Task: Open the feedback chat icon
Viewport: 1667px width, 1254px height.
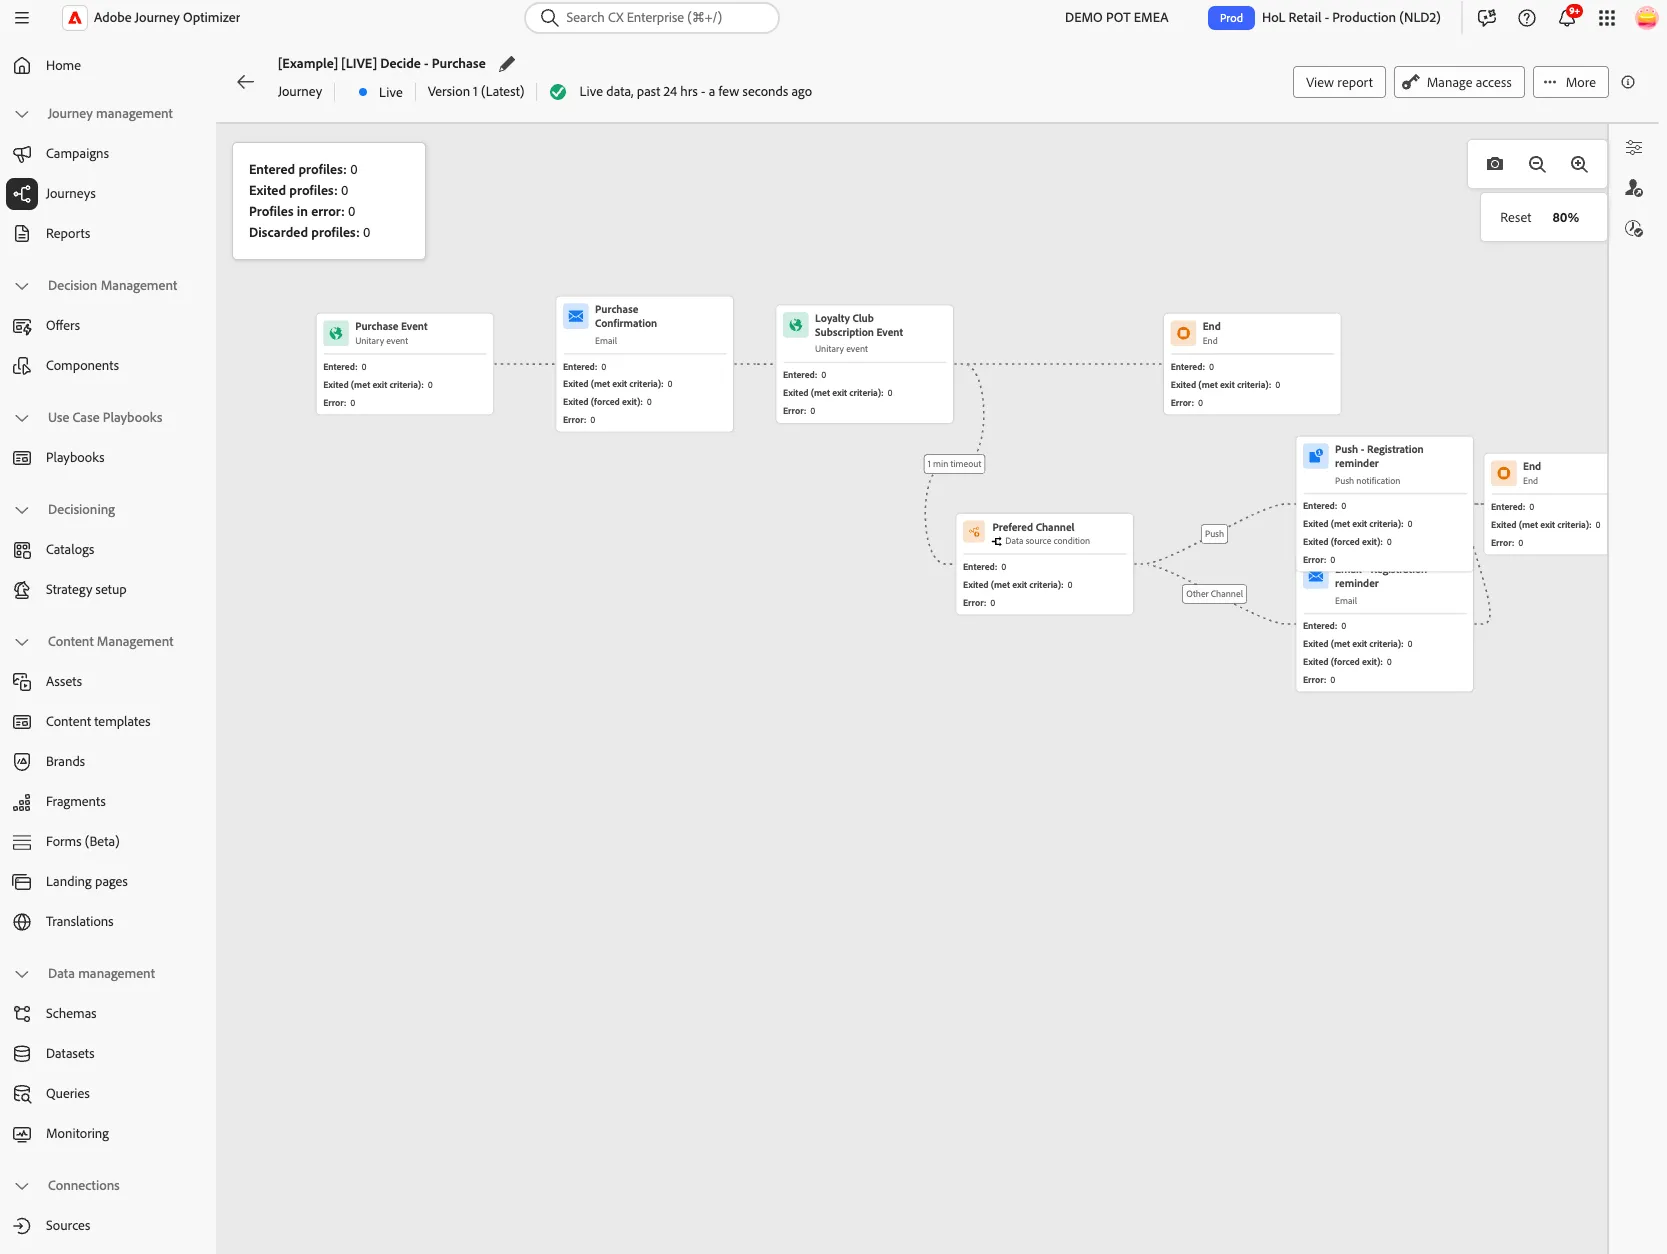Action: 1487,18
